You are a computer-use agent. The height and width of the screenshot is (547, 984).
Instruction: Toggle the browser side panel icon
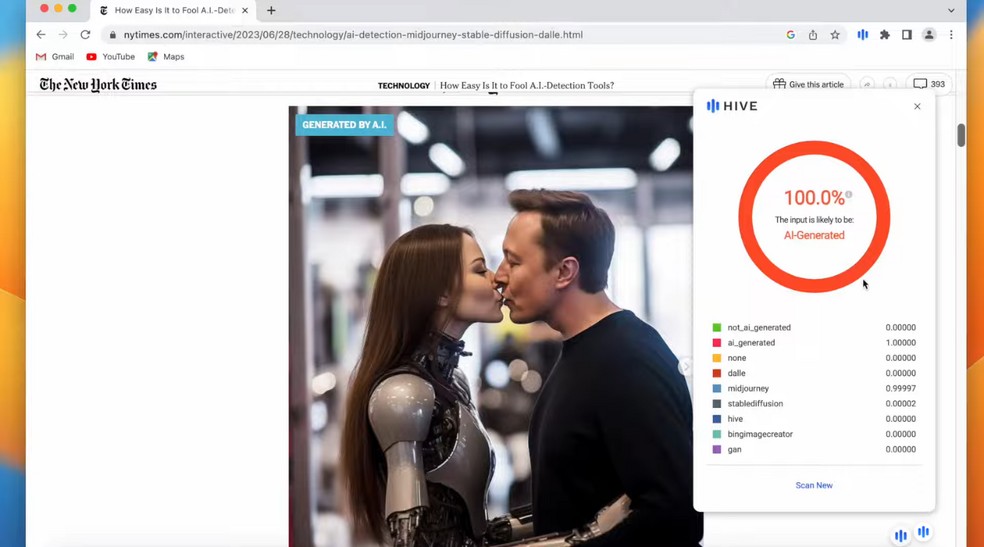pyautogui.click(x=907, y=35)
